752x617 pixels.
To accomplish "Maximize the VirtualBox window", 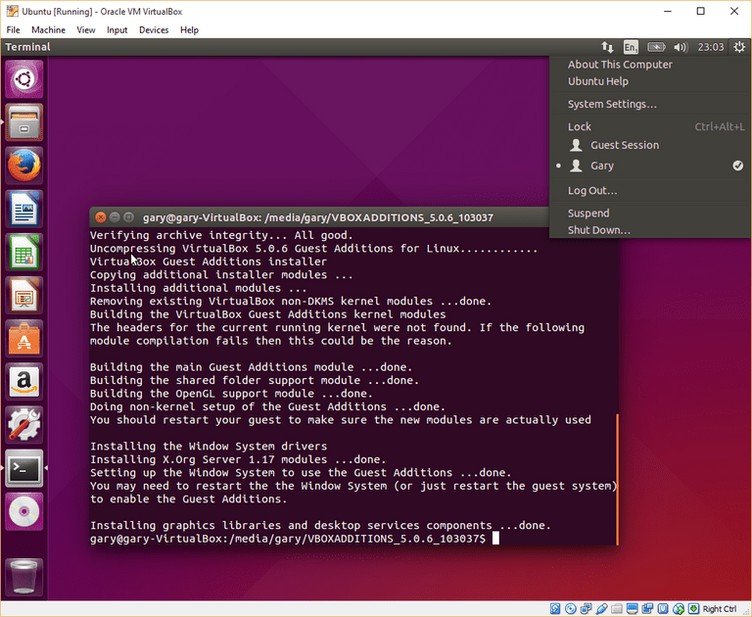I will [x=701, y=11].
